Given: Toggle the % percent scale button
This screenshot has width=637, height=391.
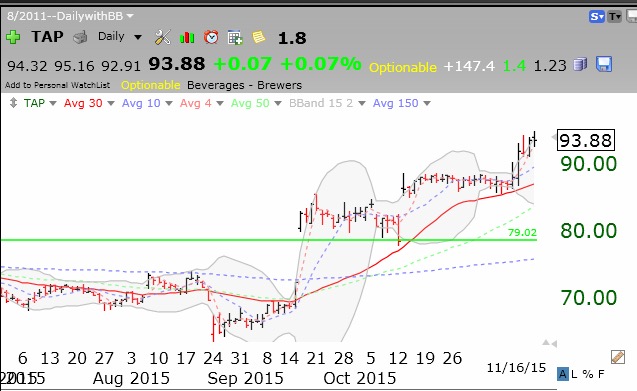Looking at the screenshot, I should [x=587, y=374].
